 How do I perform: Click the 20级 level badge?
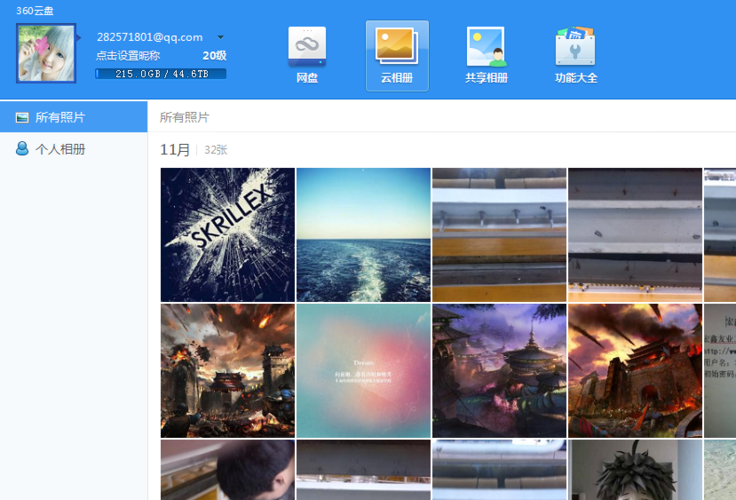[215, 56]
